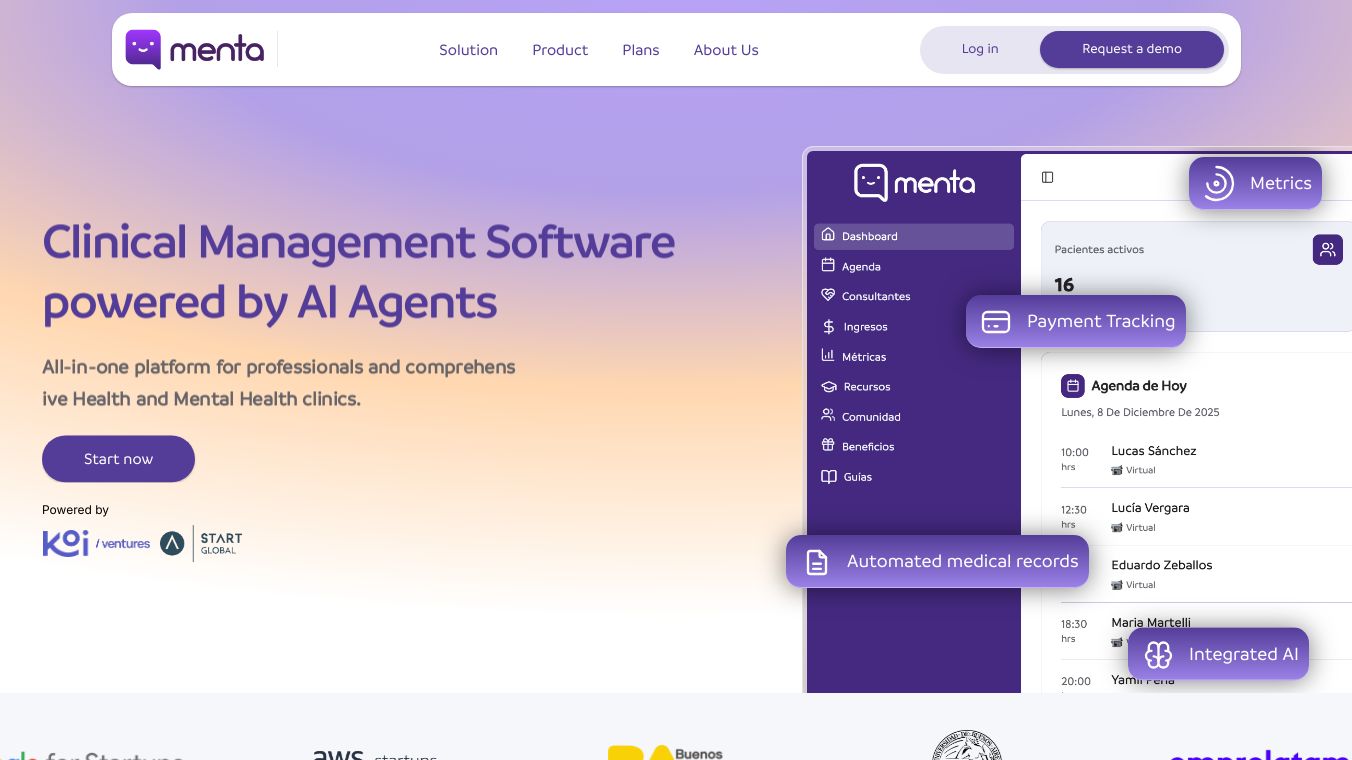Screen dimensions: 1352x760
Task: Click the camera icon under Lucía Vergara
Action: pyautogui.click(x=1117, y=527)
